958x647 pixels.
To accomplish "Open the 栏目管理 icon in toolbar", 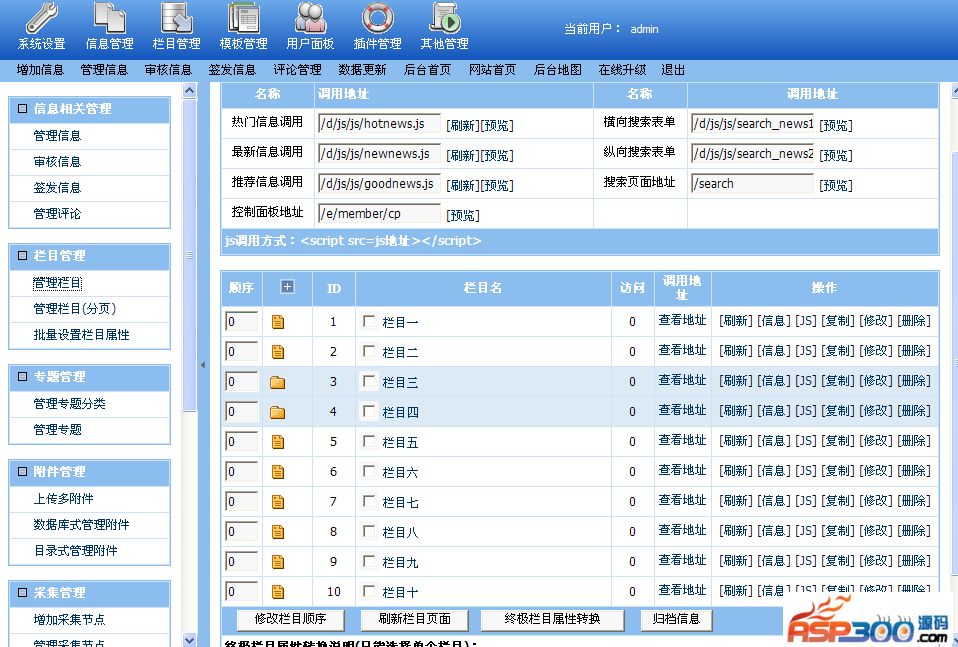I will click(176, 18).
